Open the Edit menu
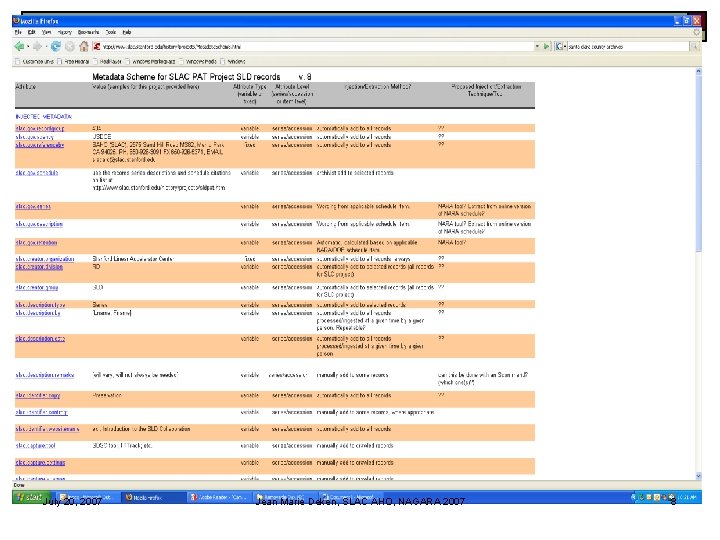The image size is (720, 540). coord(32,32)
